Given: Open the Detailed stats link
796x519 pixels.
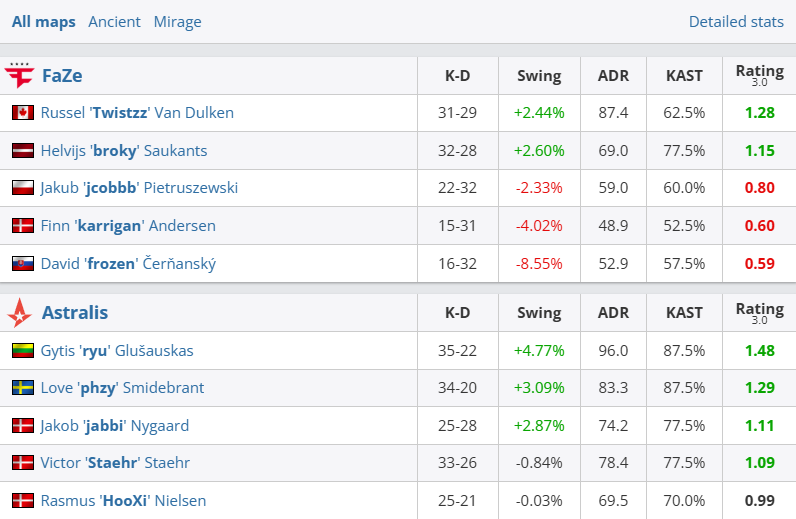Looking at the screenshot, I should [736, 21].
